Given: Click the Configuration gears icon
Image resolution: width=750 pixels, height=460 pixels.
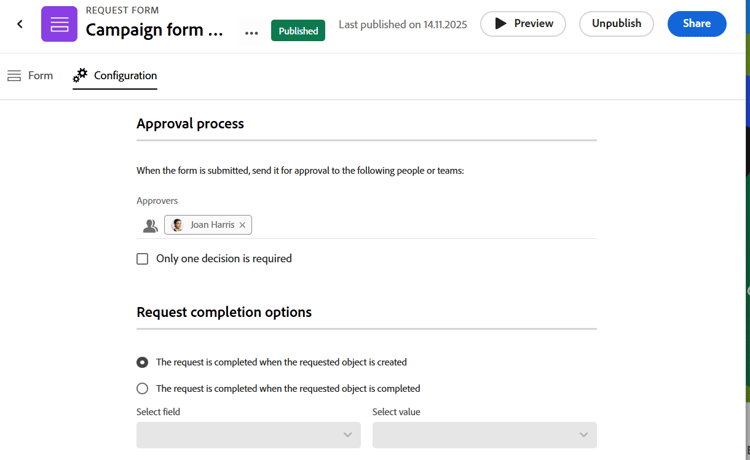Looking at the screenshot, I should tap(80, 75).
